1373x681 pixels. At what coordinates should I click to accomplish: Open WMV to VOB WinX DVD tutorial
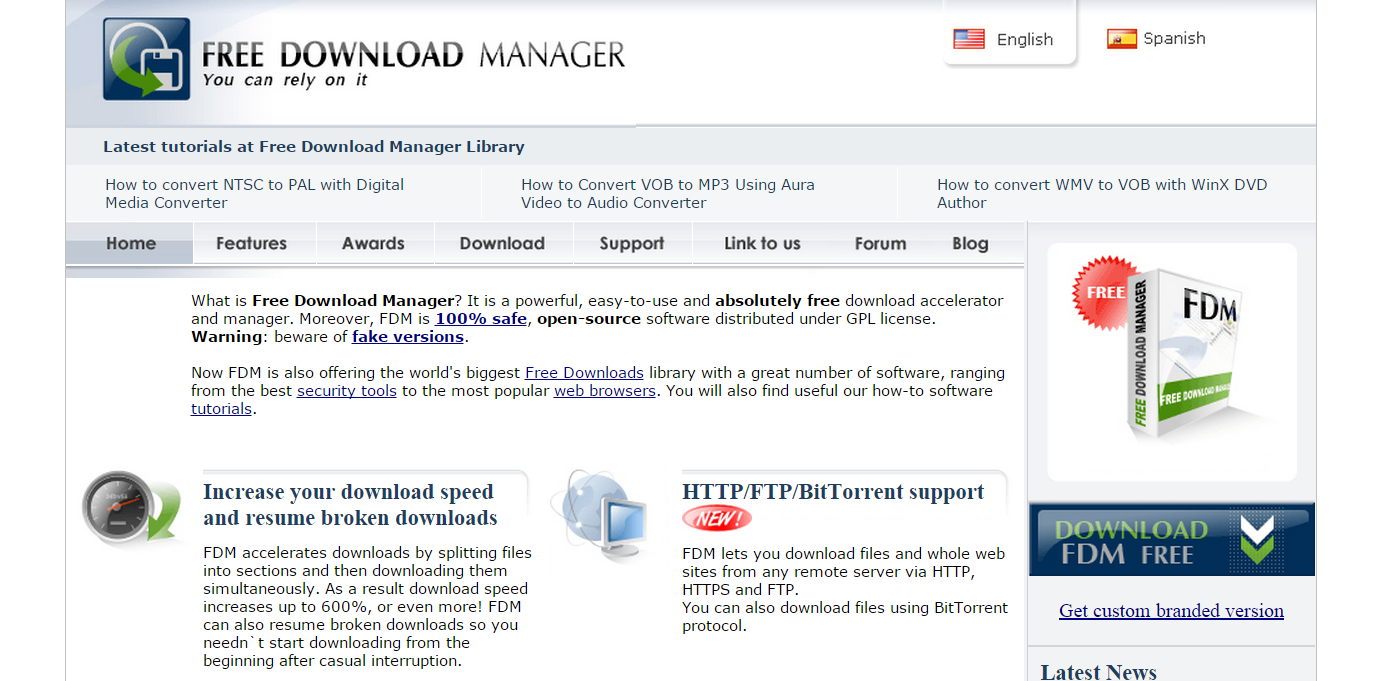[x=1102, y=193]
